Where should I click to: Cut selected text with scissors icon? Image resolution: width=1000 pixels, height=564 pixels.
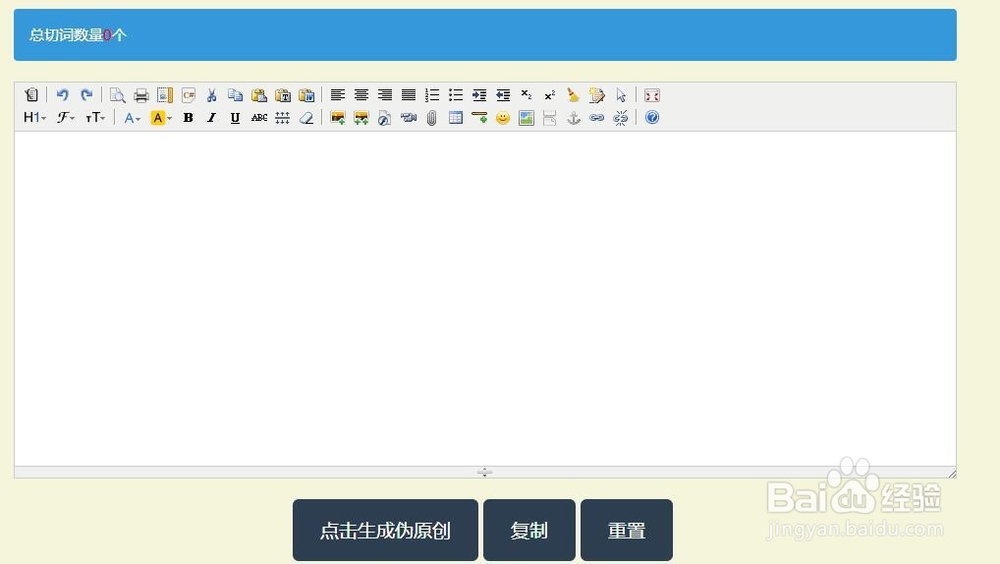point(212,95)
